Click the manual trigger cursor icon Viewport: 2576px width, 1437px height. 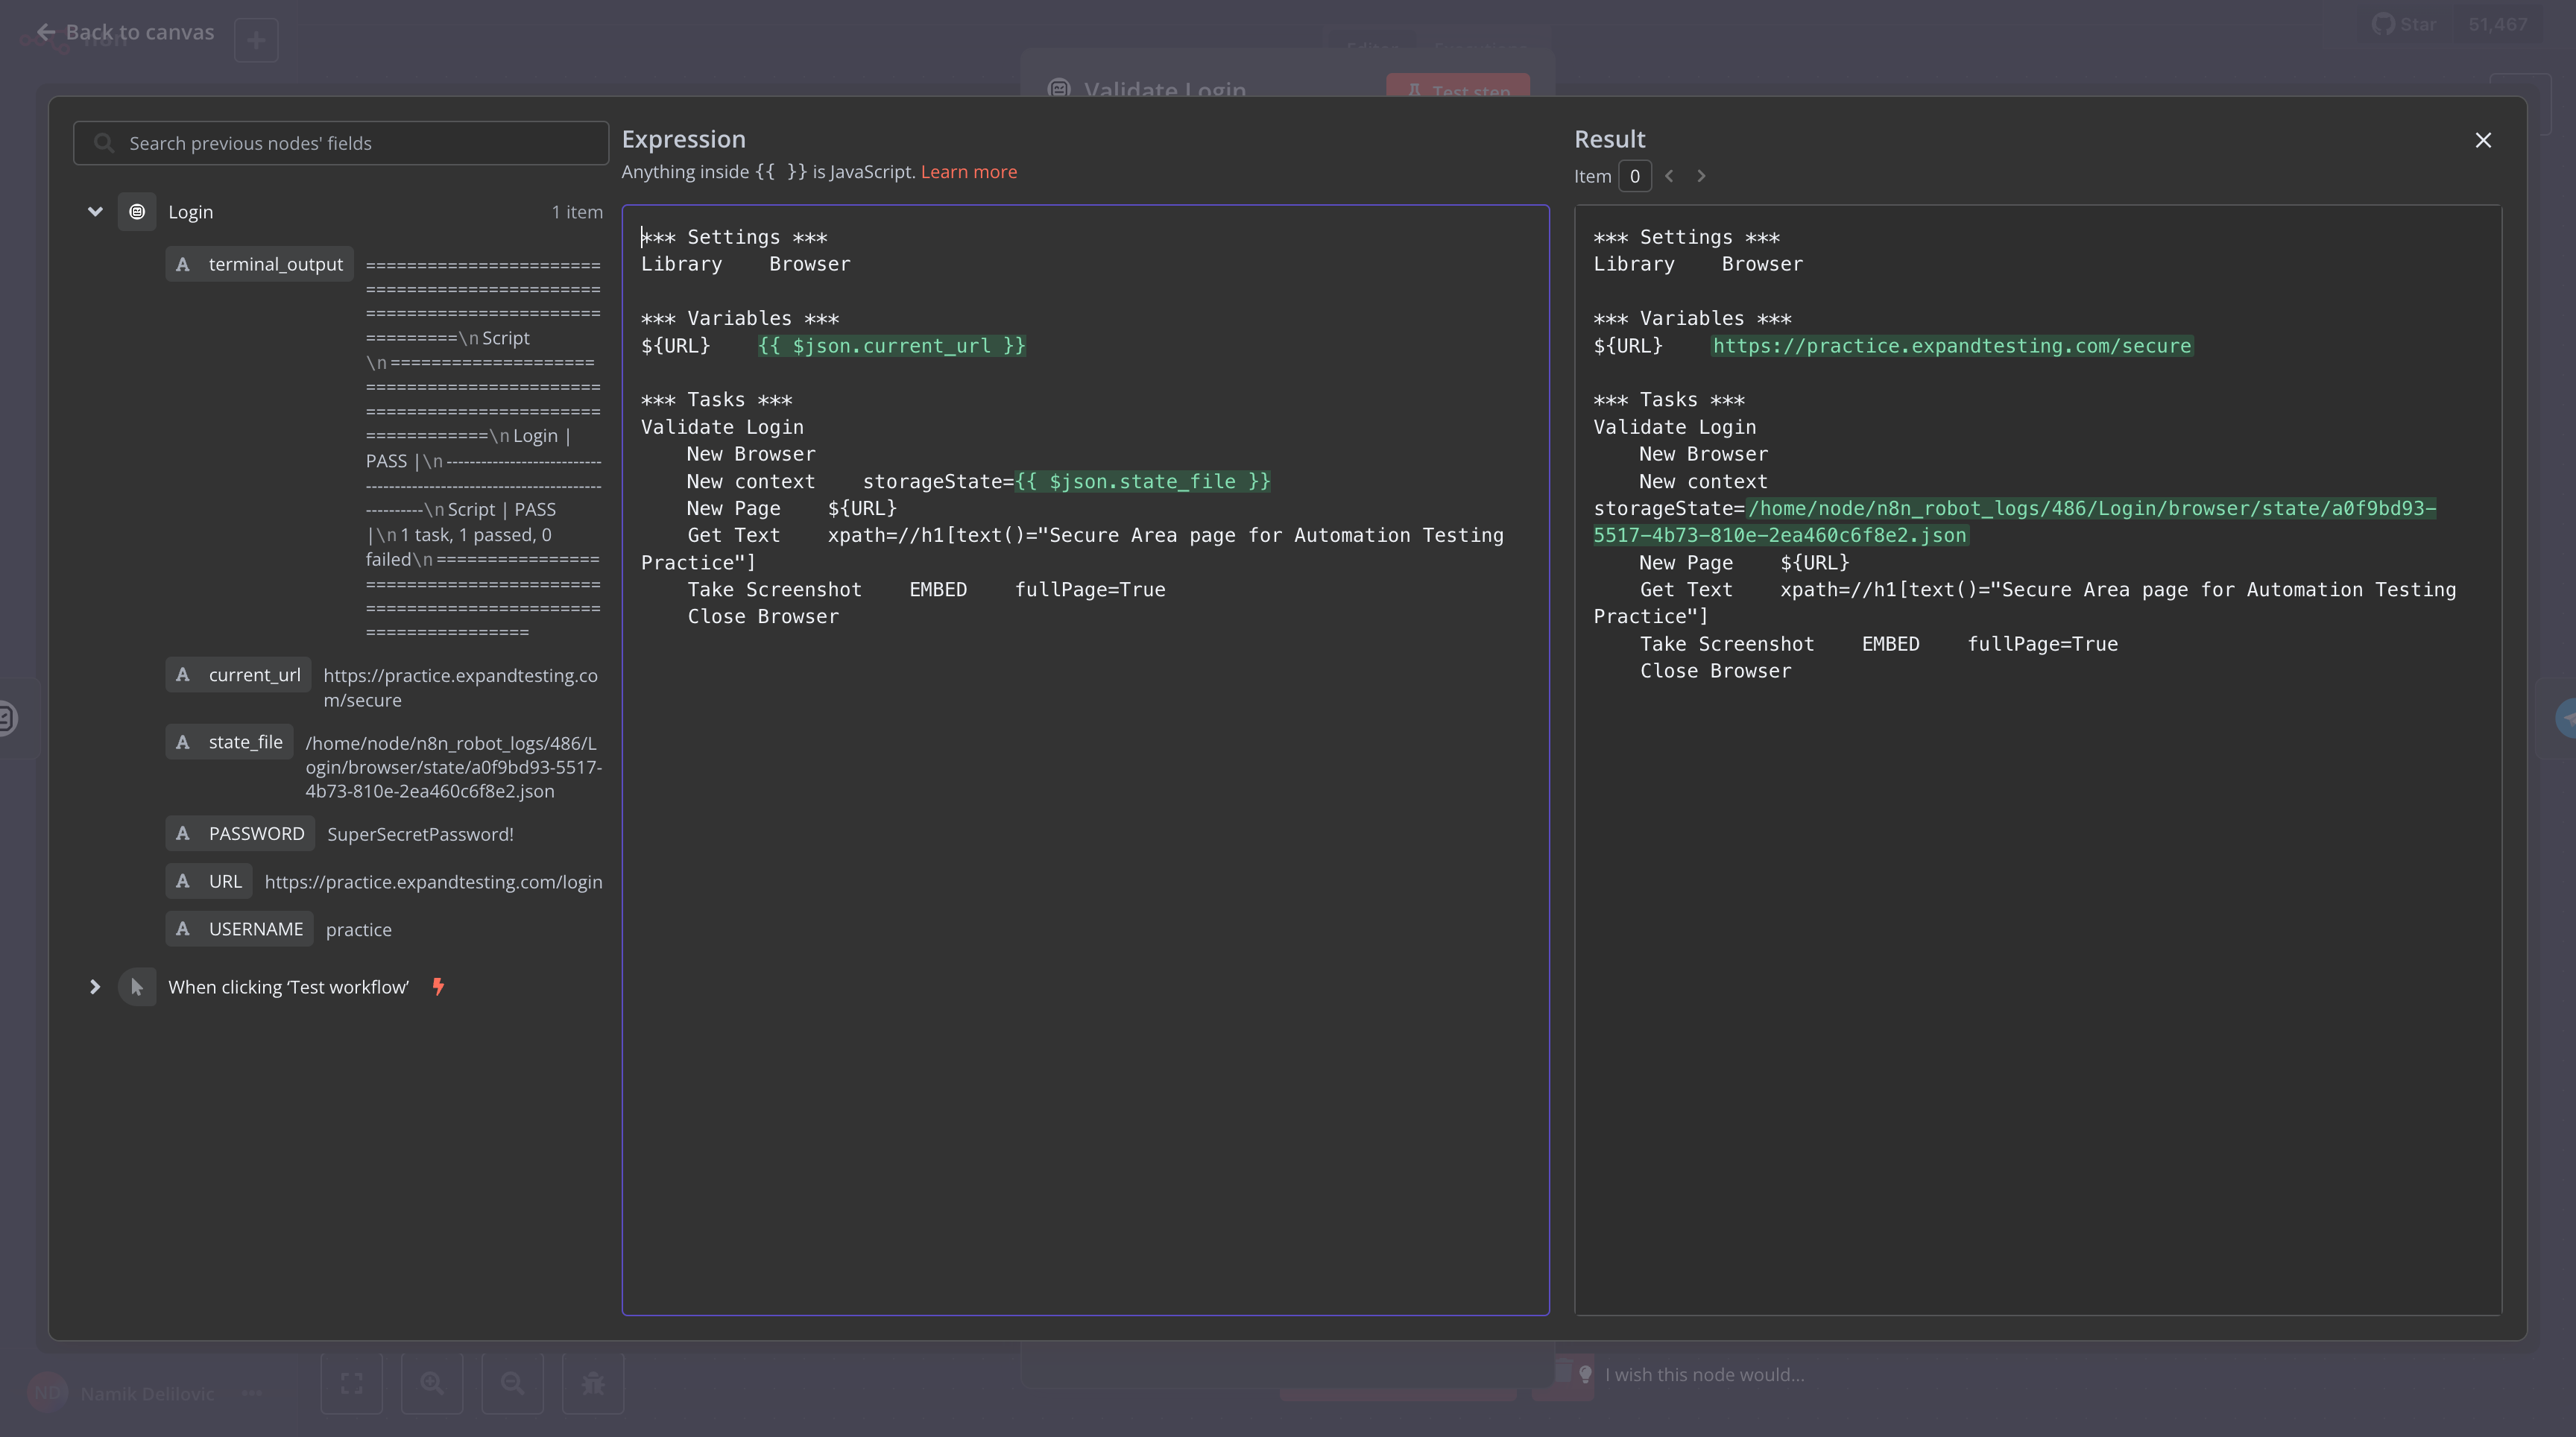pyautogui.click(x=137, y=987)
